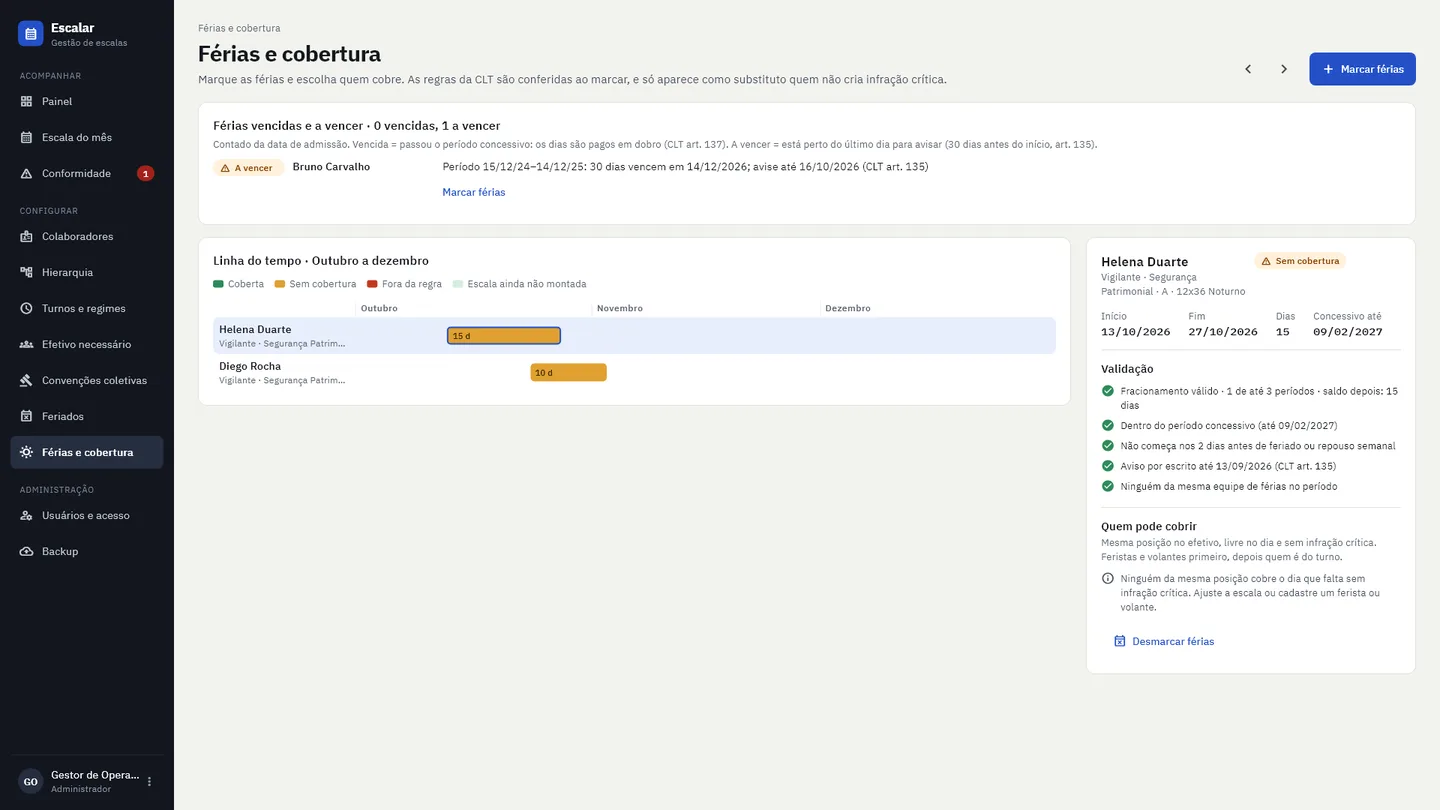Click the Turnos e regimes clock icon
The image size is (1440, 810).
tap(27, 308)
